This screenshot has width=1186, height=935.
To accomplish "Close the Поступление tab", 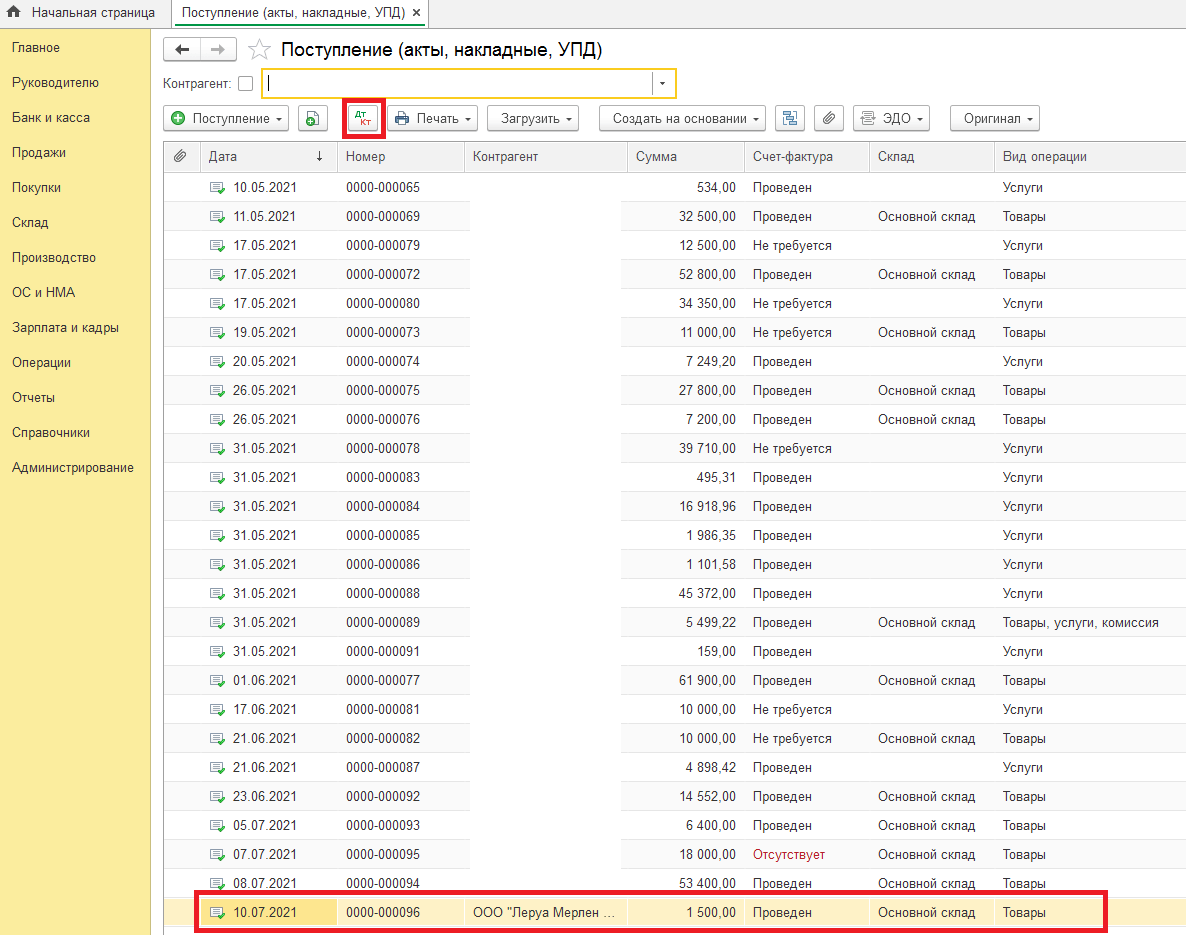I will click(417, 13).
